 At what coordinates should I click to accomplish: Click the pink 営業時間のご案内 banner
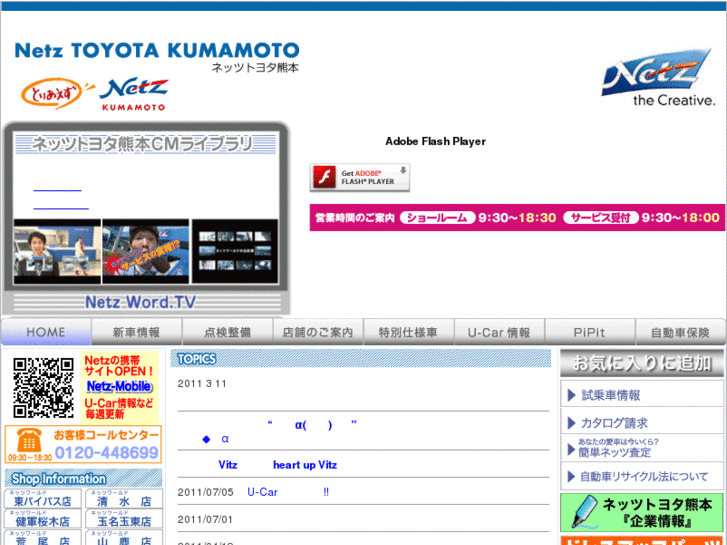517,218
